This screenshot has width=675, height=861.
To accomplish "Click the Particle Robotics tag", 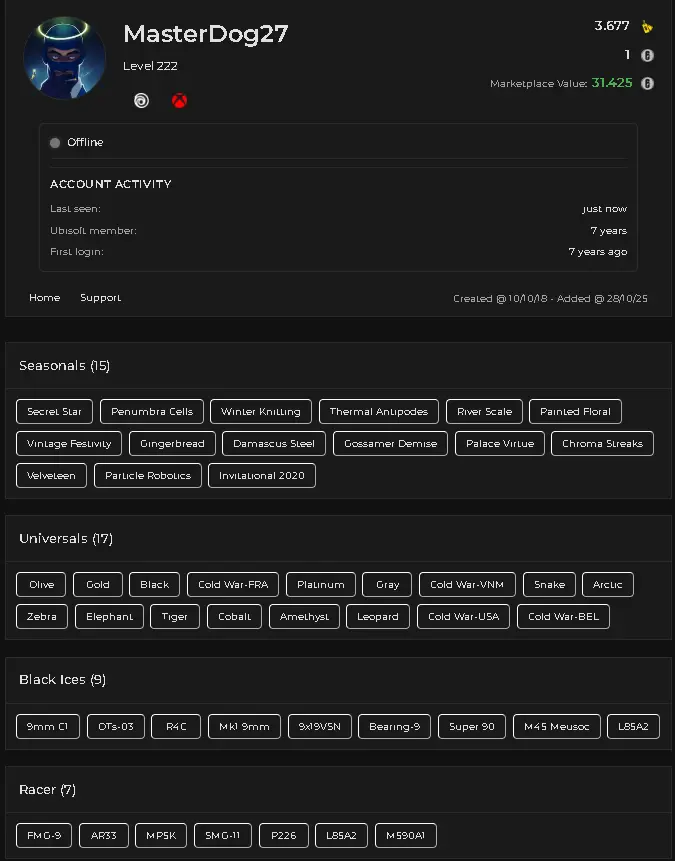I will (148, 475).
